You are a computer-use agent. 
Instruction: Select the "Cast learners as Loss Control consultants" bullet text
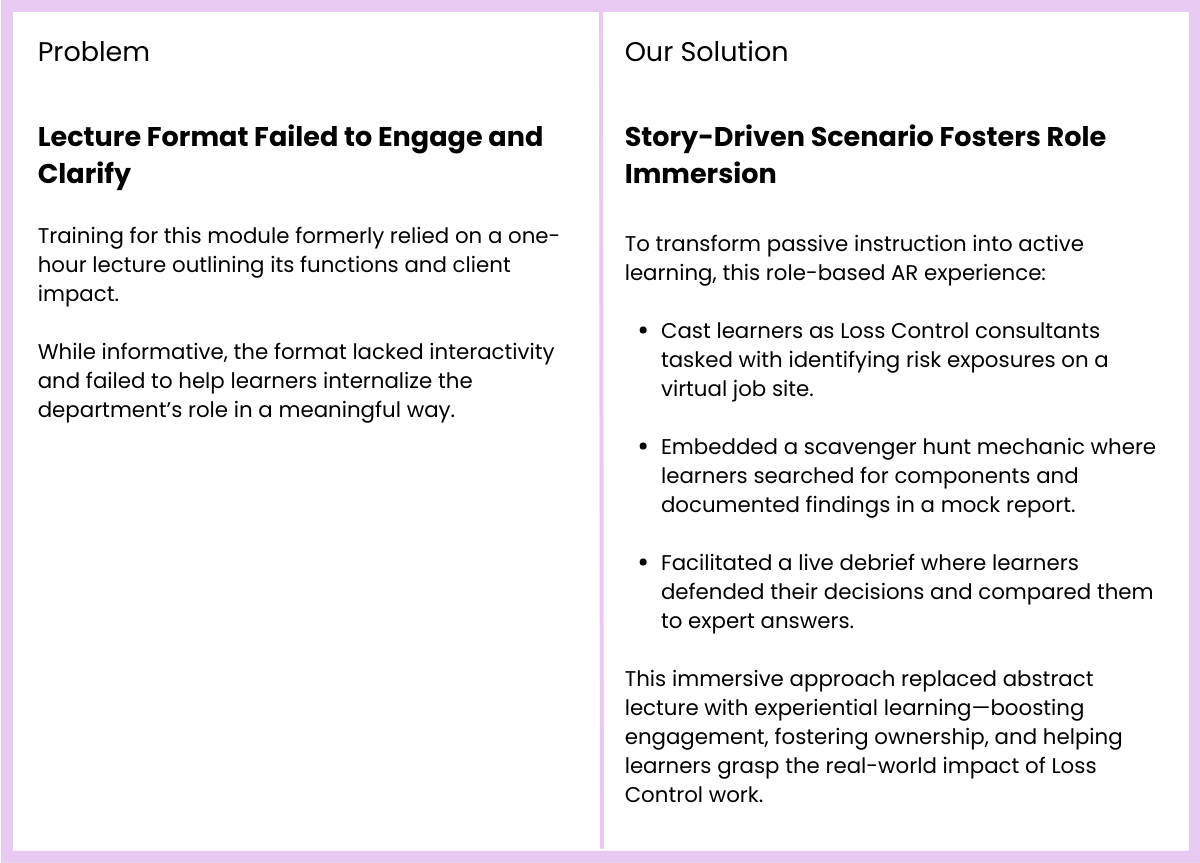(x=880, y=331)
